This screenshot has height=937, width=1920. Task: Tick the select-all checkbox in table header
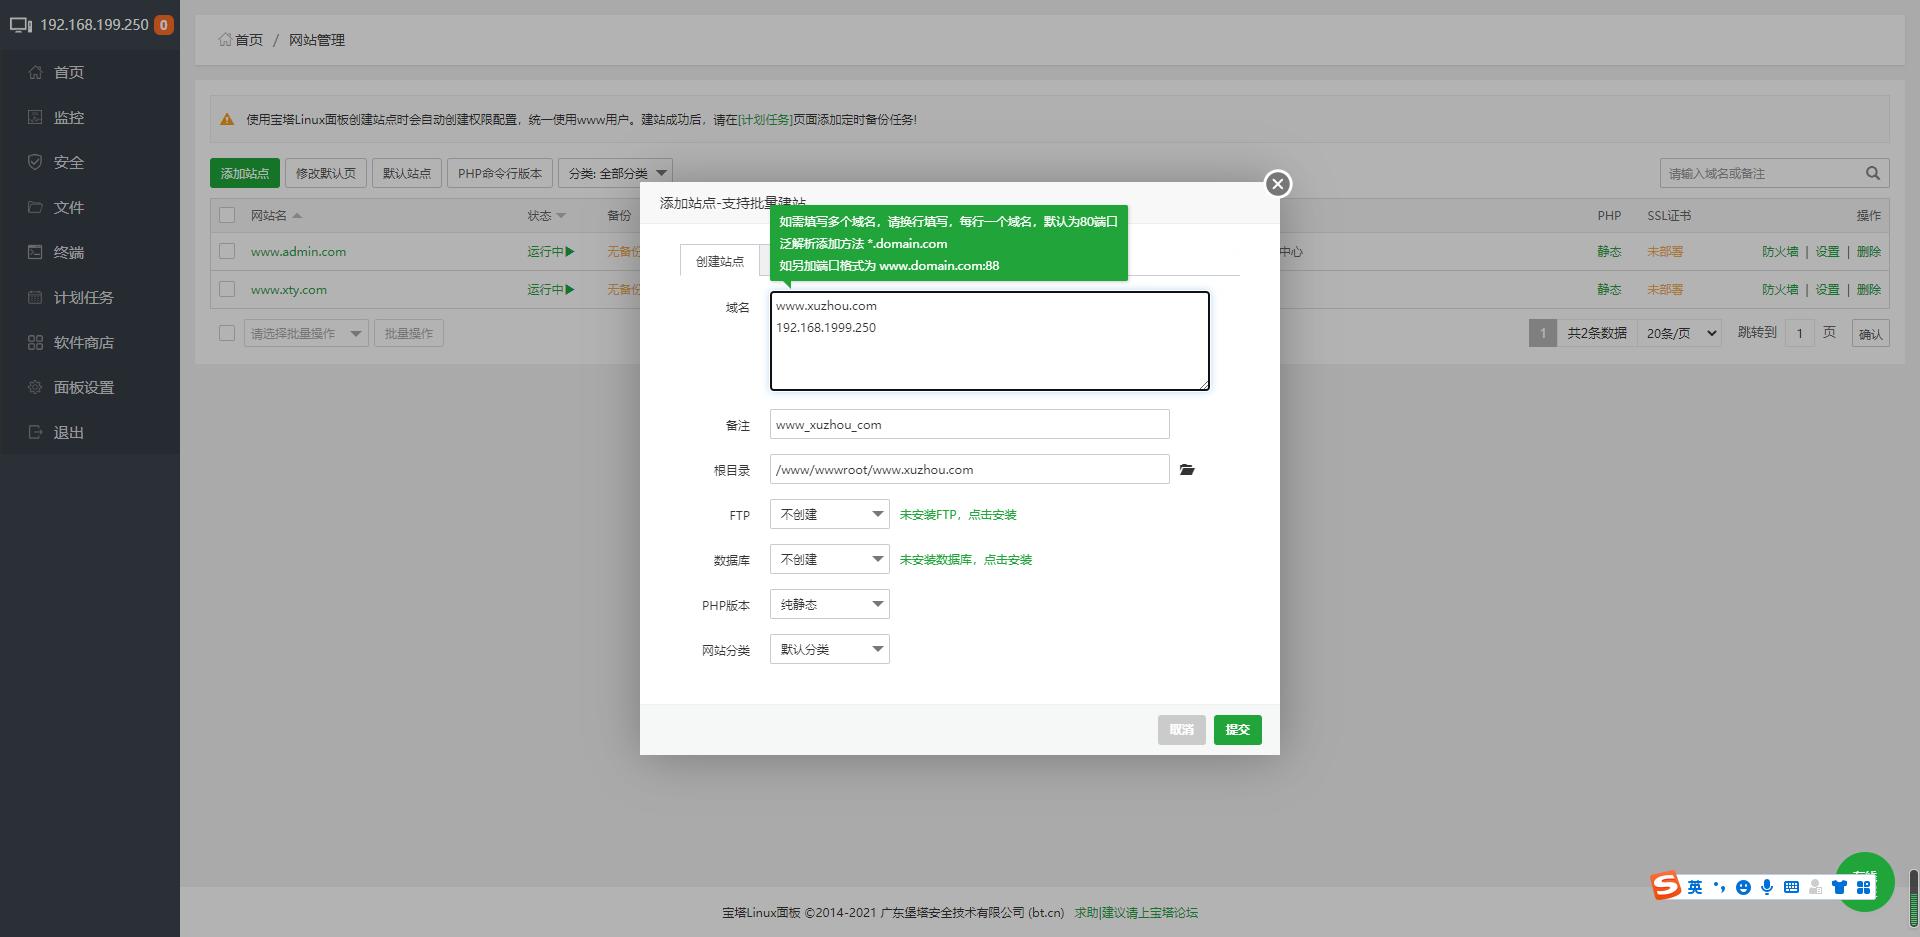(x=227, y=215)
